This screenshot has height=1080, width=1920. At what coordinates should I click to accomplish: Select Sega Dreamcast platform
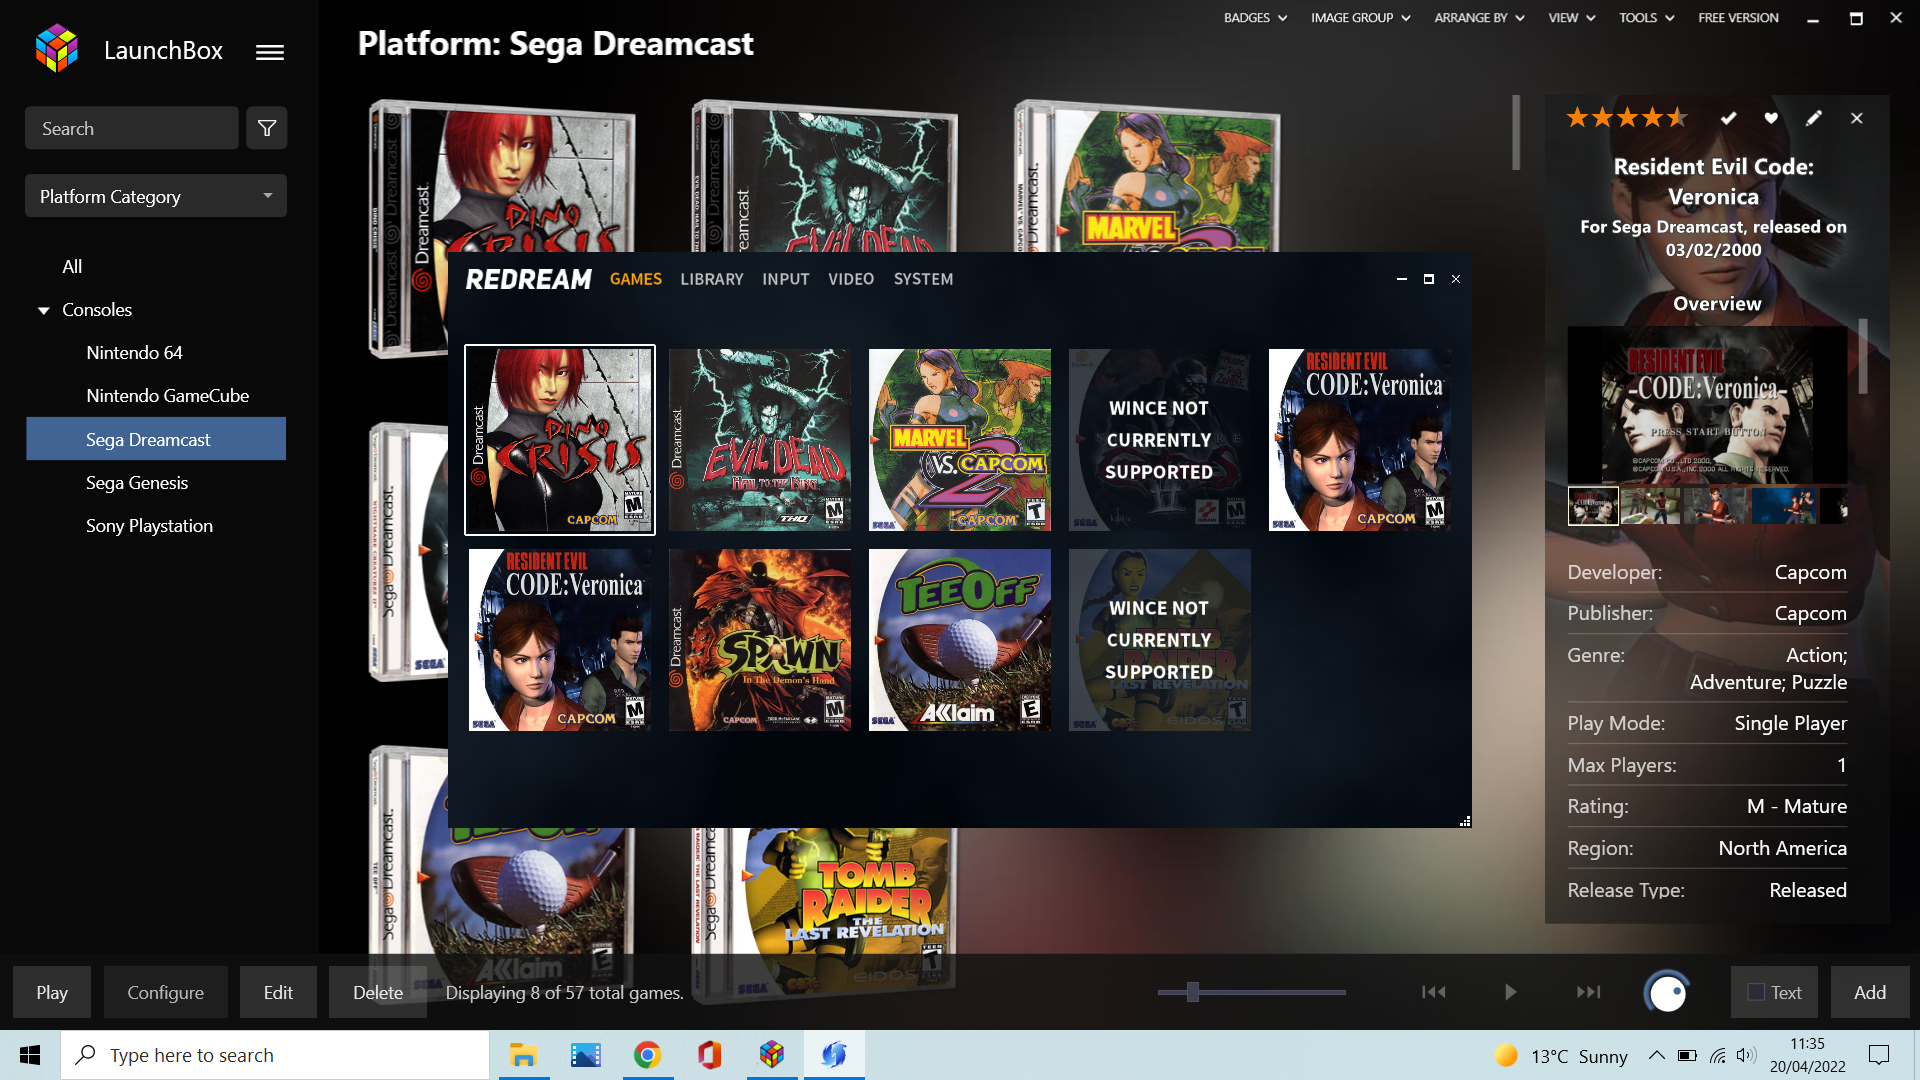click(156, 439)
